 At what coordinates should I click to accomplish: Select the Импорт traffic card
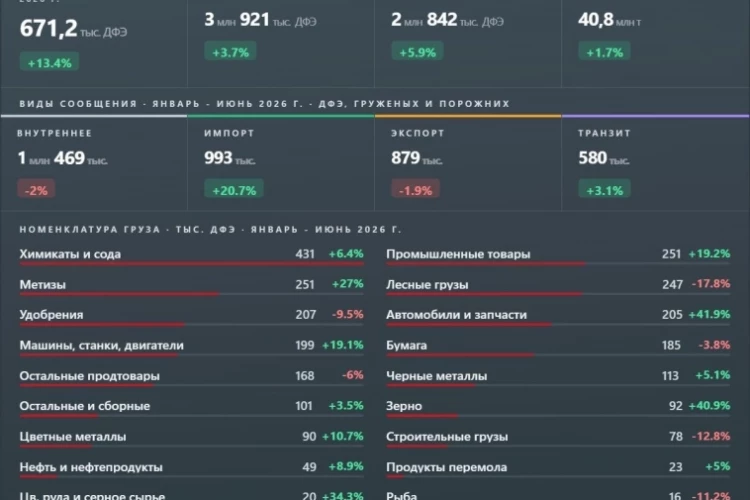[281, 163]
